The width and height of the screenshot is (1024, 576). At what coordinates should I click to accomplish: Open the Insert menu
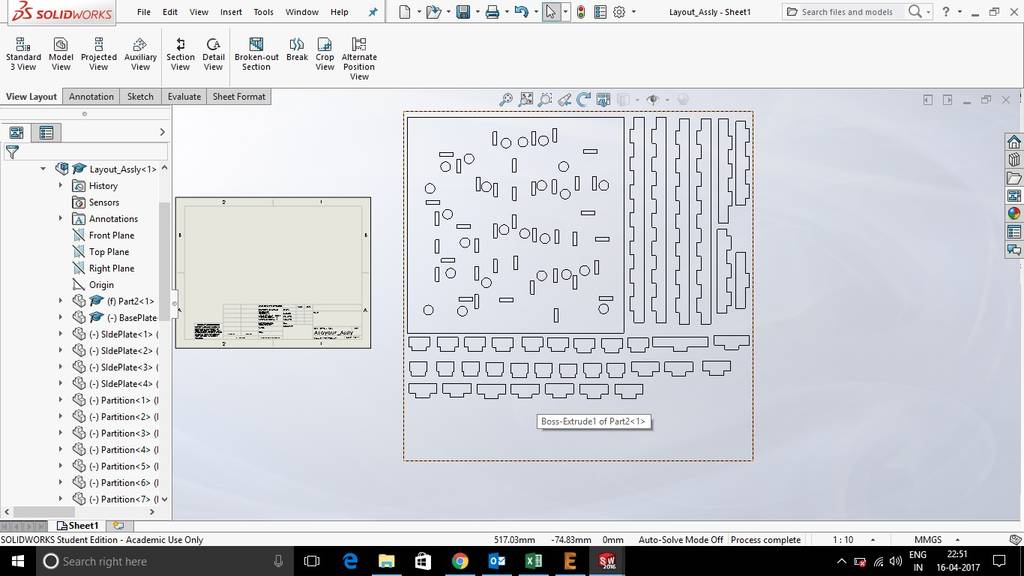pos(231,12)
